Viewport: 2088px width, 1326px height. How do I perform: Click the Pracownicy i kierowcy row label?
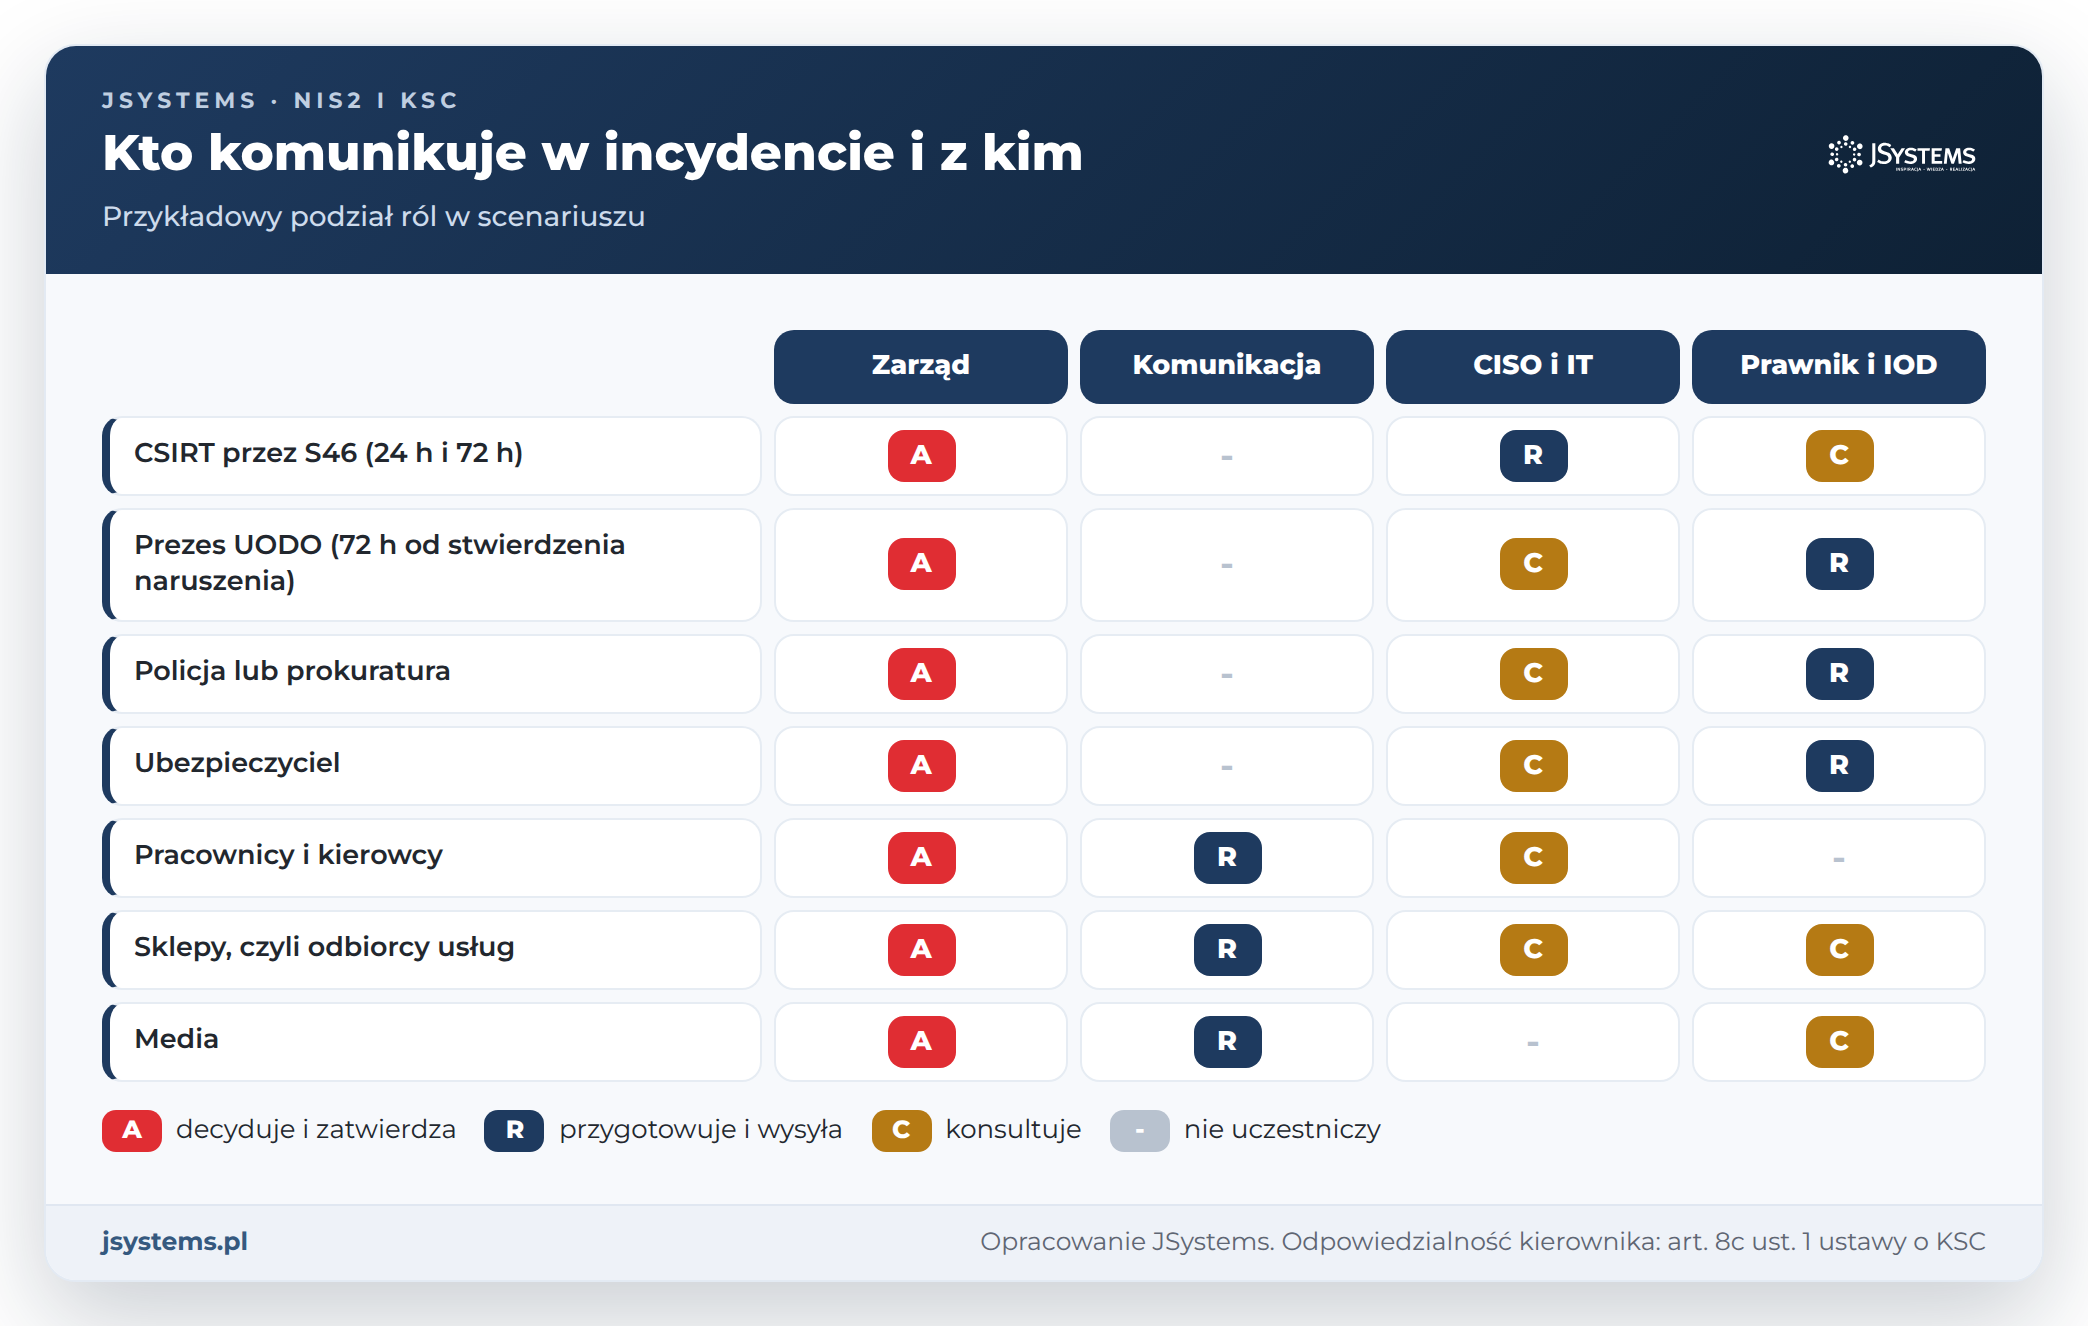click(x=432, y=858)
